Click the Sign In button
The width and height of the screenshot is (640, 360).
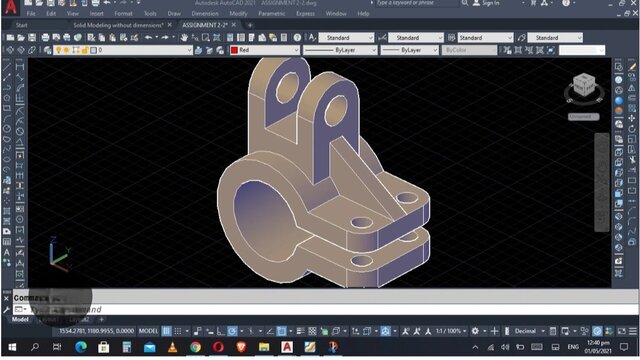[x=486, y=3]
